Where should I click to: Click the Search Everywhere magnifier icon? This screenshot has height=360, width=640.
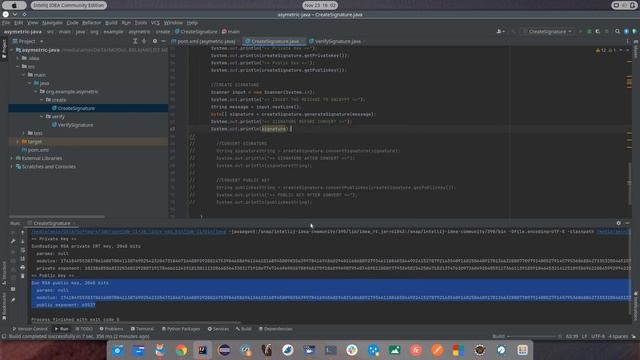click(617, 31)
